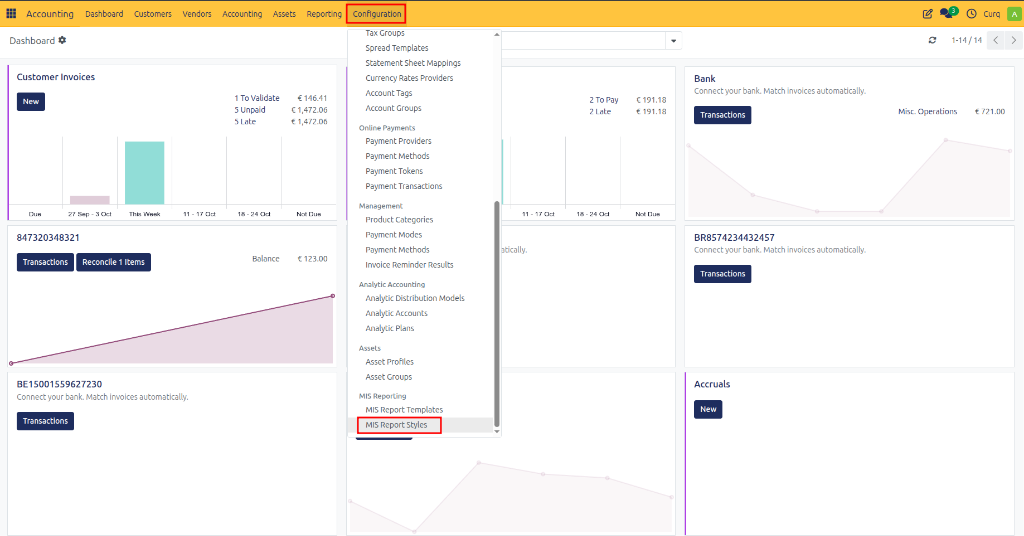
Task: Click This Week bar in invoices chart
Action: pyautogui.click(x=144, y=173)
